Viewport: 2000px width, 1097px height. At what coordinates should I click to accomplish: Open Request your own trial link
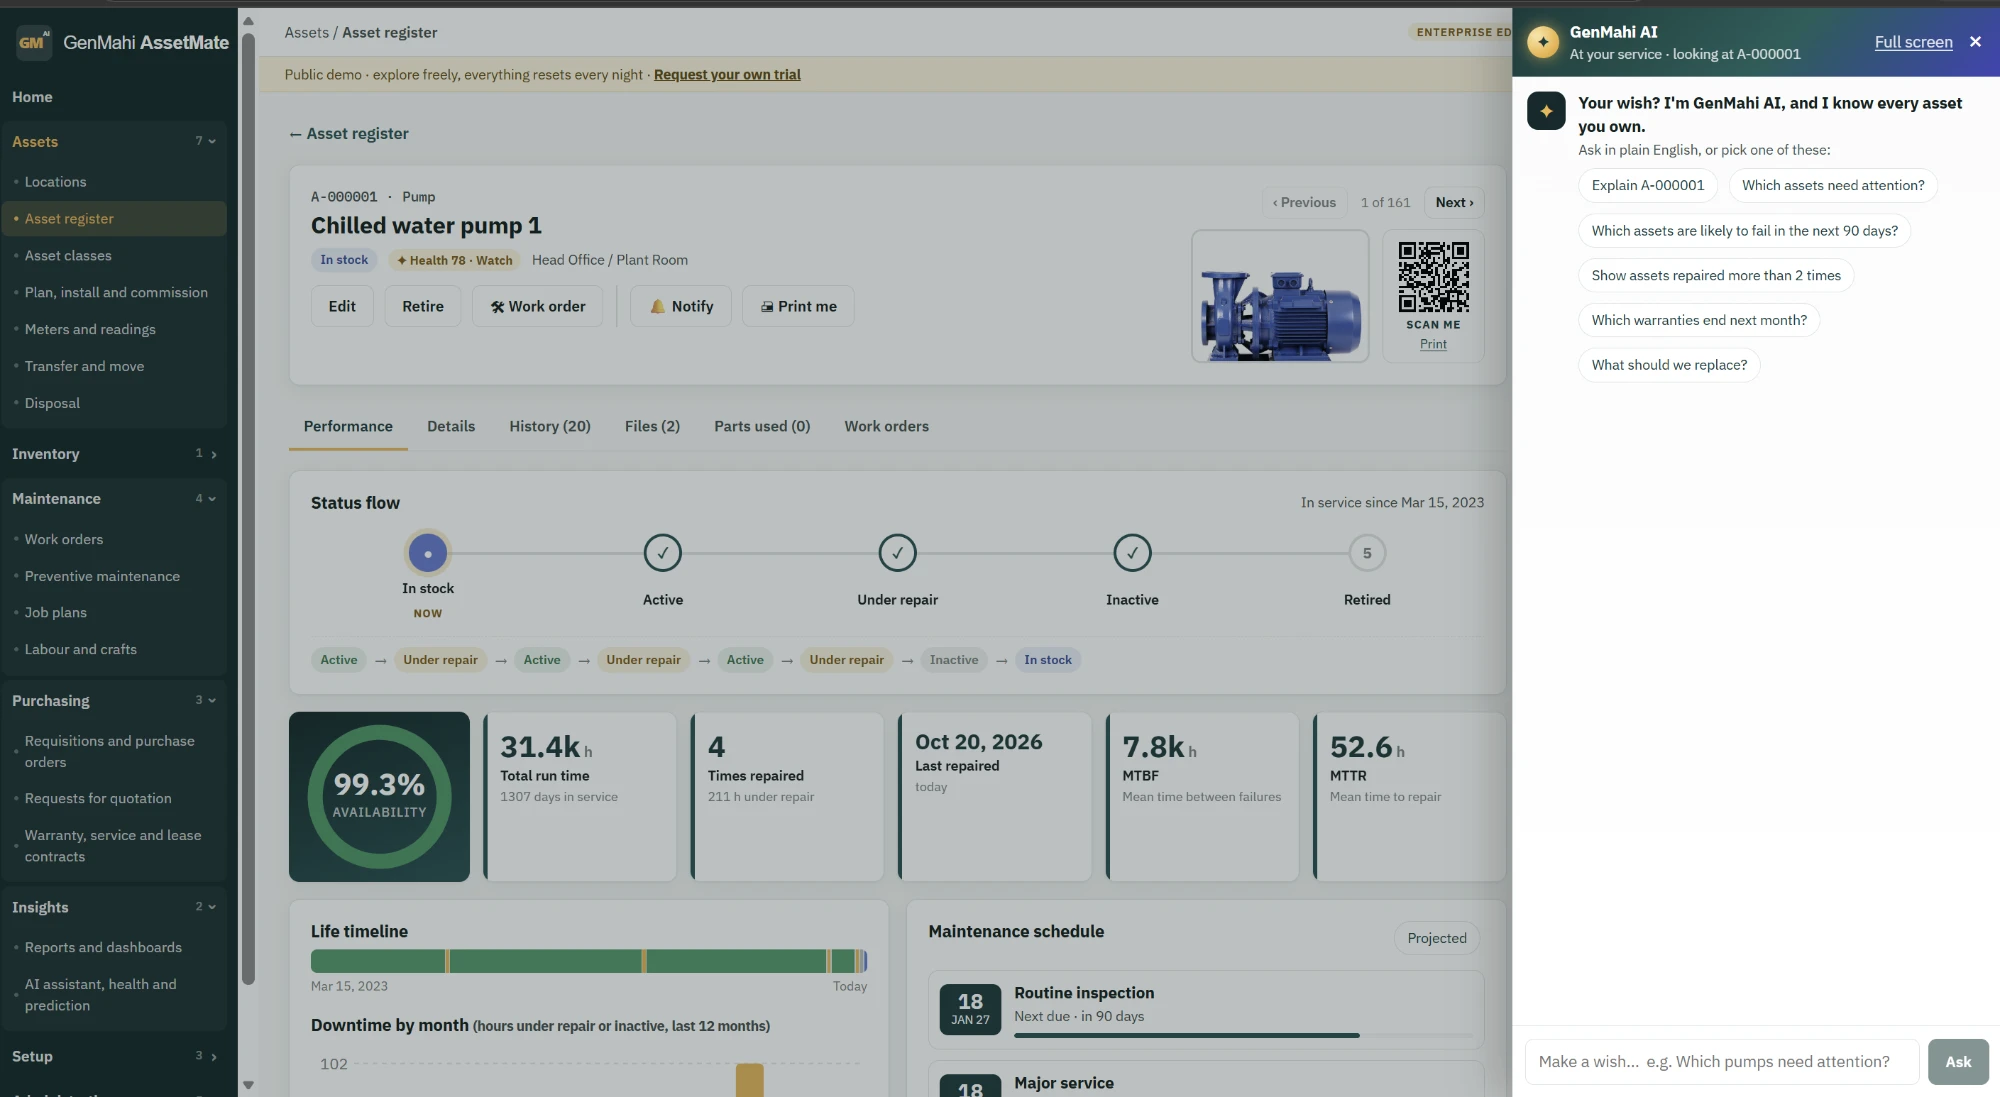point(727,74)
